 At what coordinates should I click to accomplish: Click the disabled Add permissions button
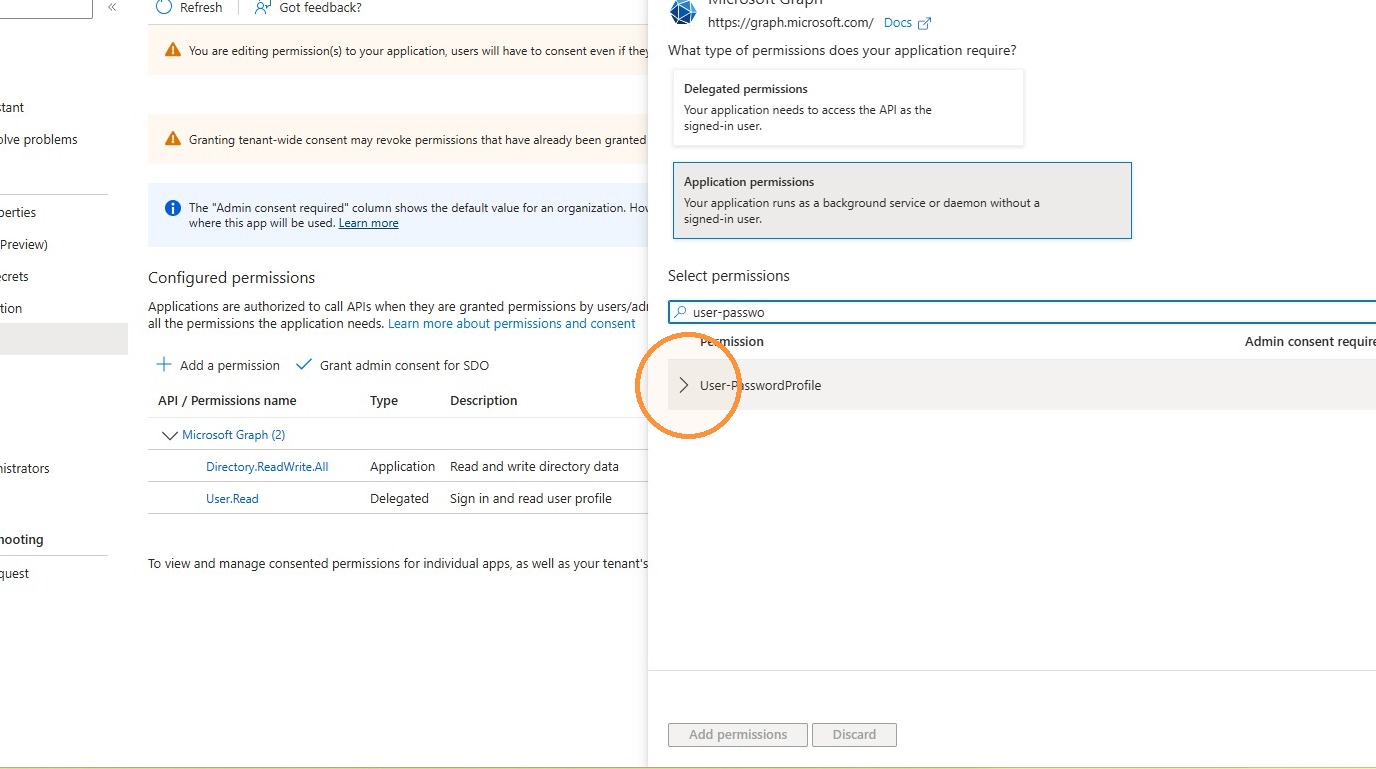(738, 734)
